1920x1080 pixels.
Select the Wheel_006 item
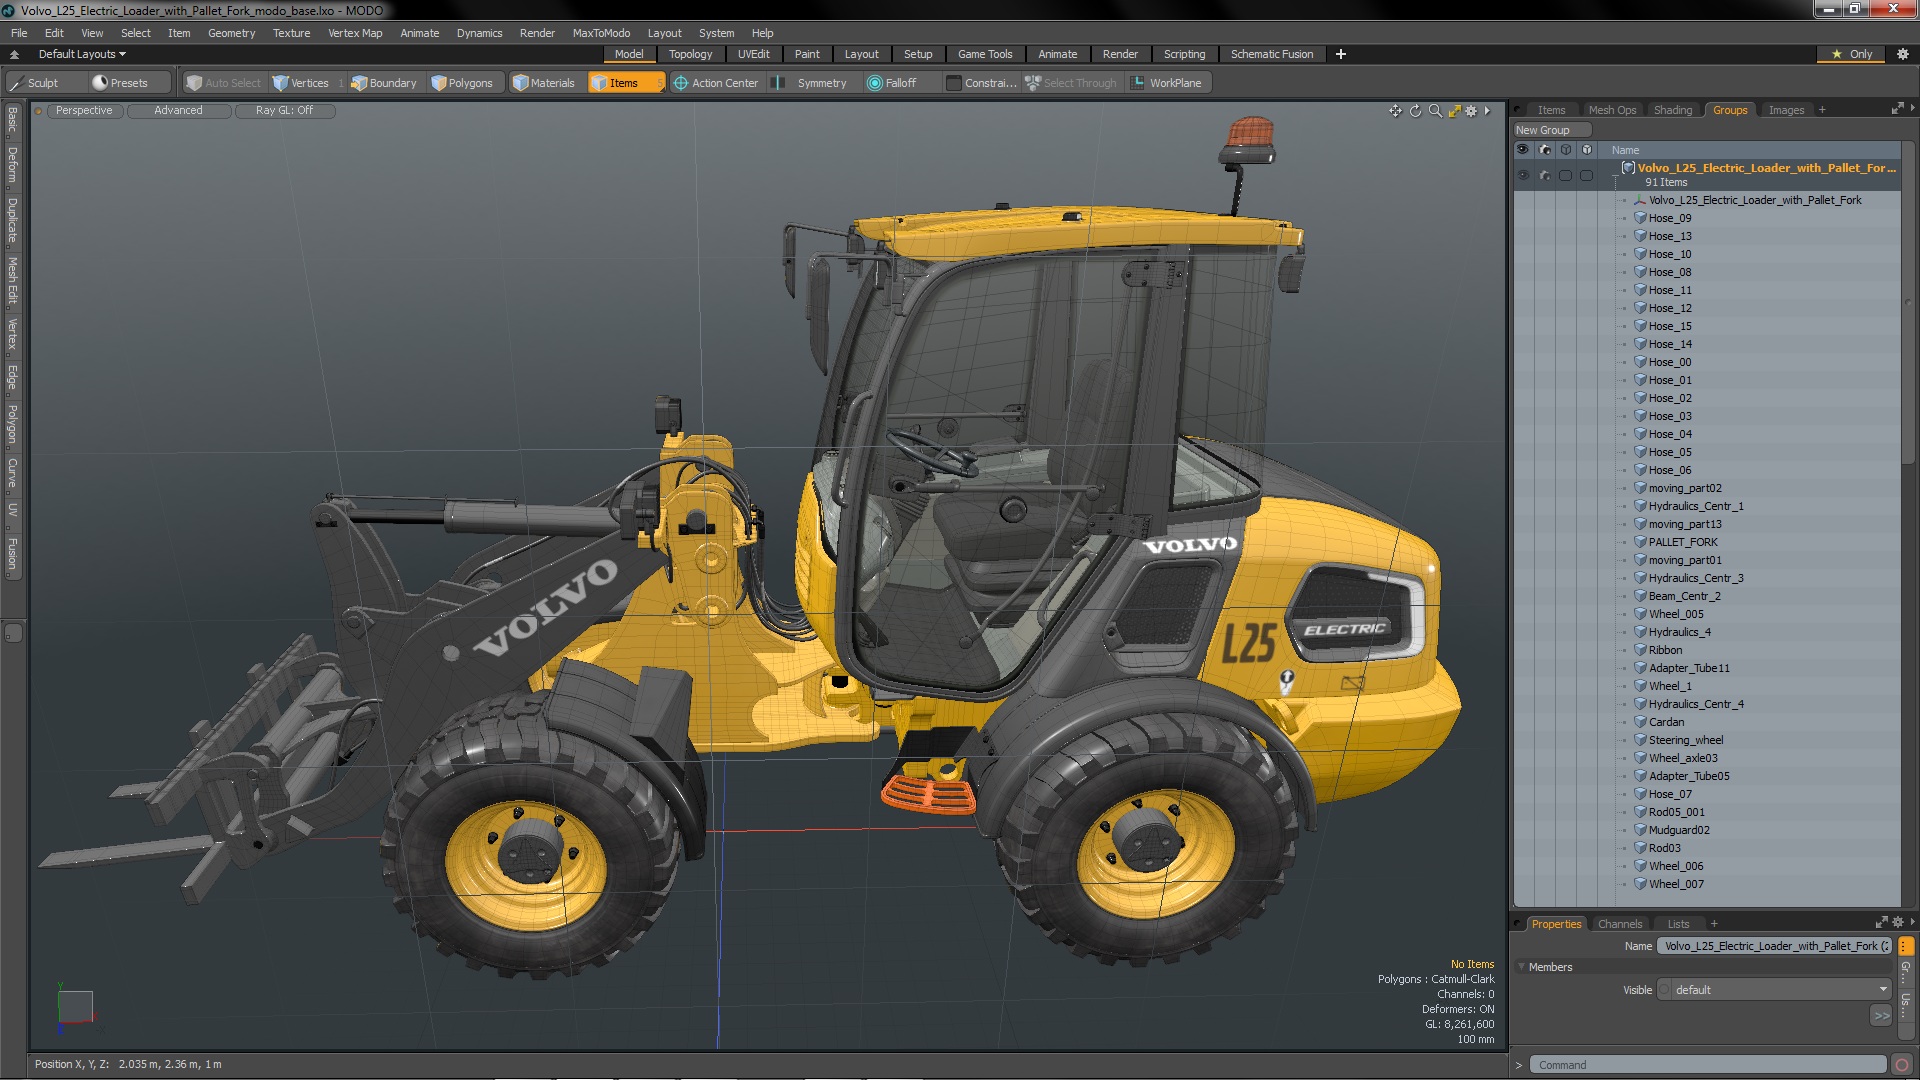pyautogui.click(x=1676, y=866)
